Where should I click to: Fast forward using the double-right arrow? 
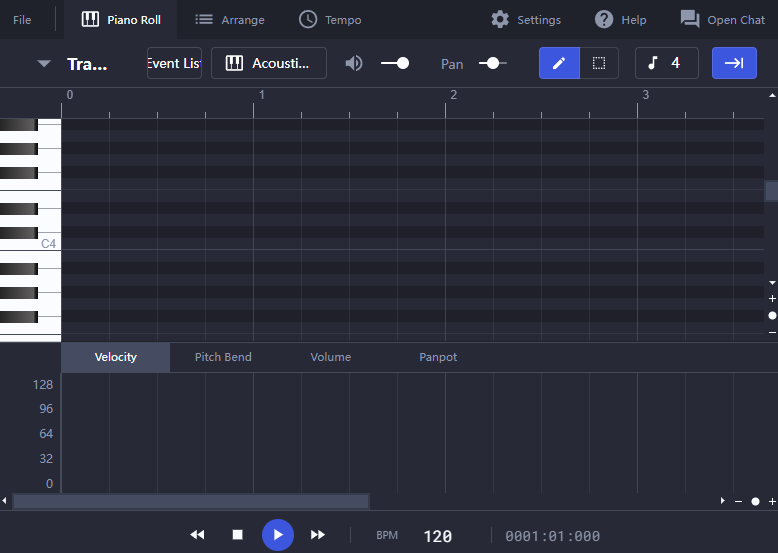tap(318, 535)
